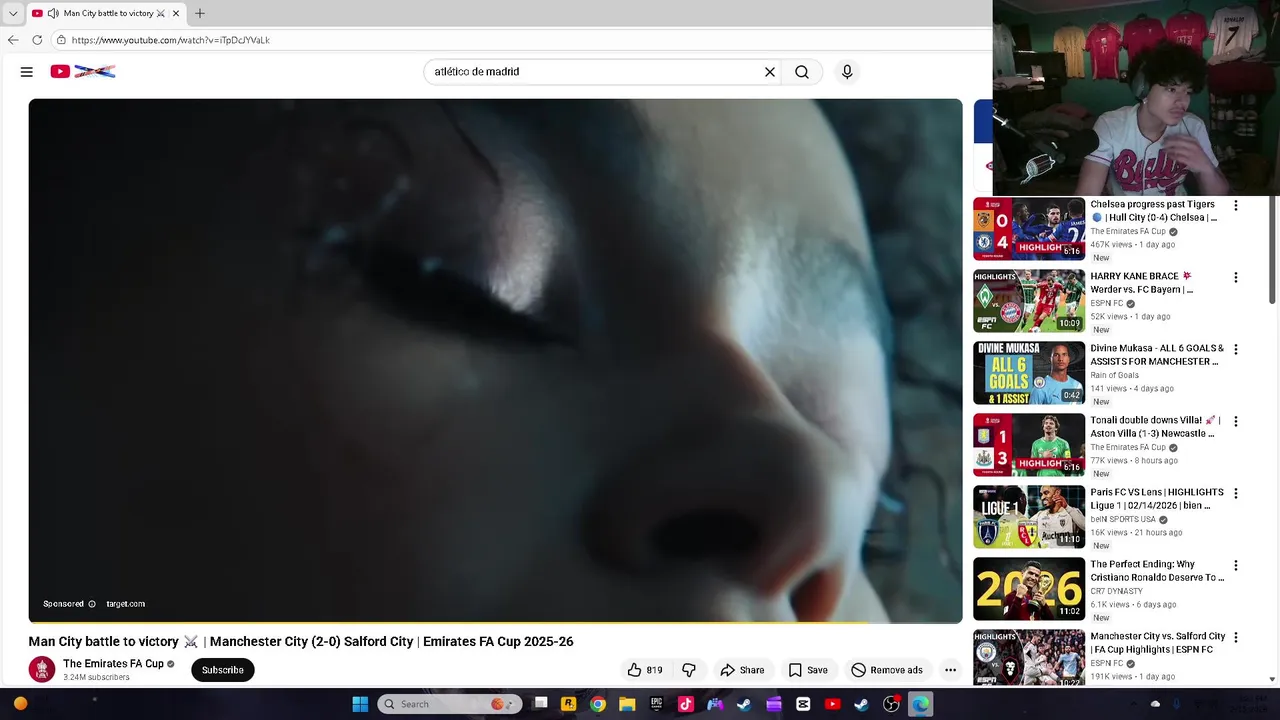Viewport: 1280px width, 720px height.
Task: Go back with the browser back arrow
Action: pos(13,40)
